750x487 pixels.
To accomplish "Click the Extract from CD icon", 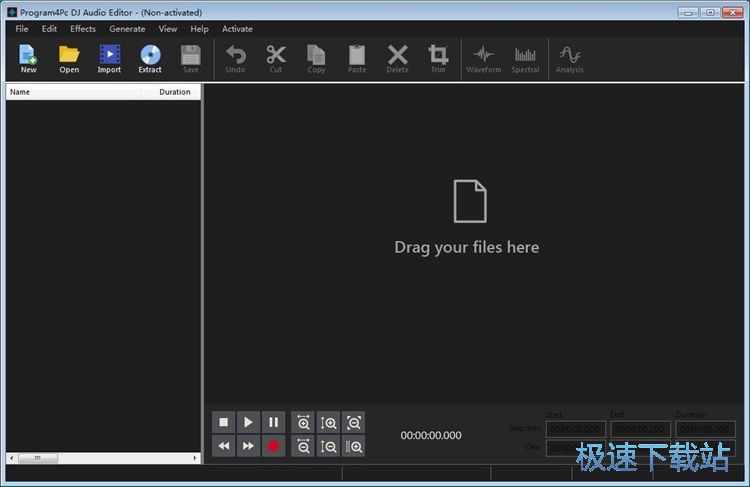I will [x=150, y=58].
